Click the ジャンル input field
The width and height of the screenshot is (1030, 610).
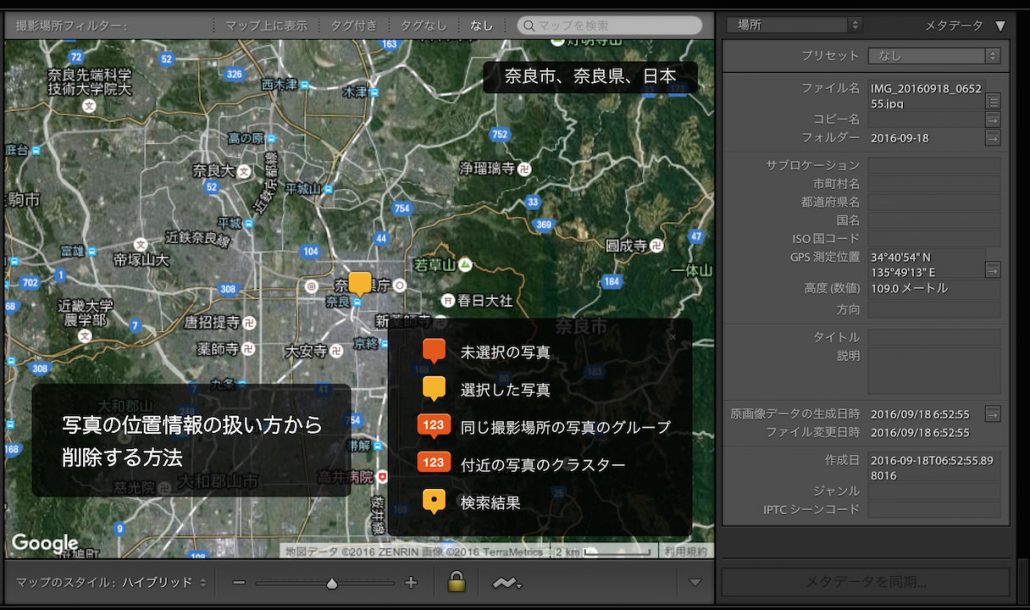934,491
